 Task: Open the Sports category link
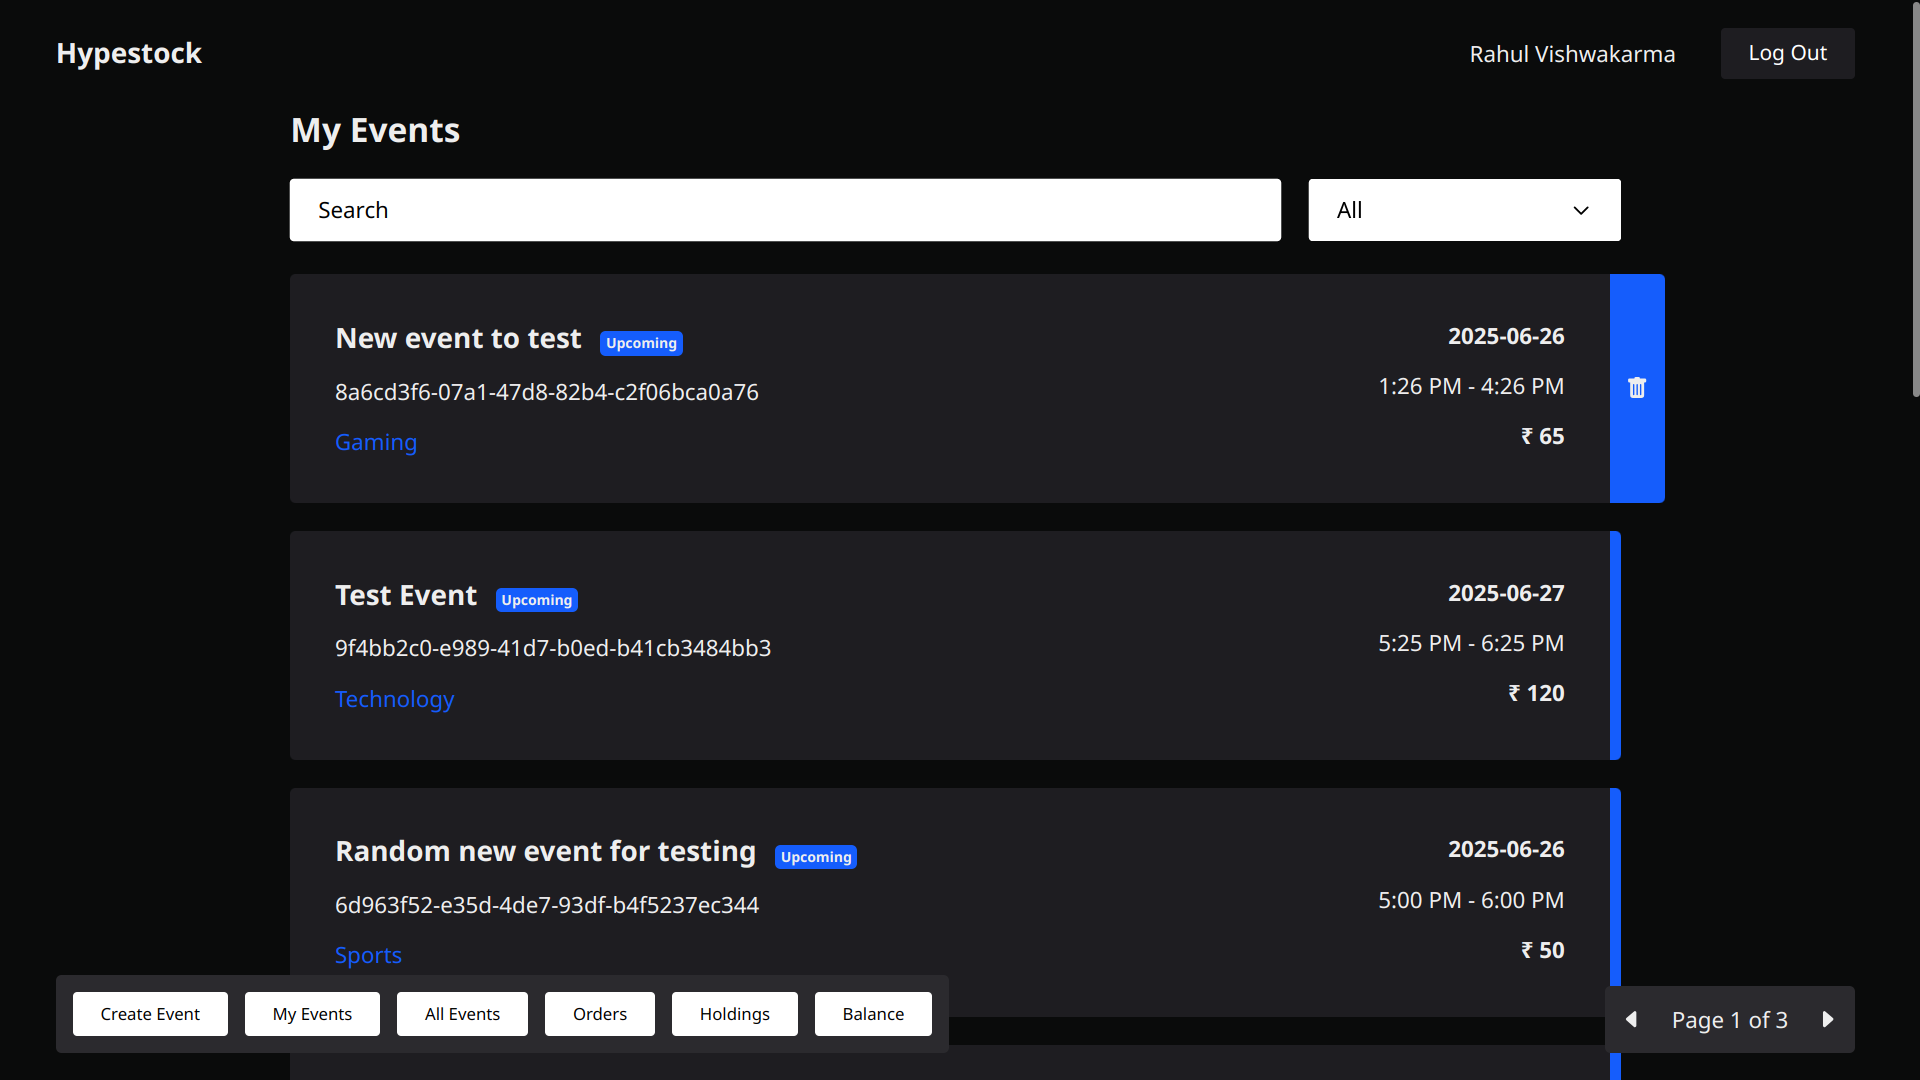[x=368, y=956]
